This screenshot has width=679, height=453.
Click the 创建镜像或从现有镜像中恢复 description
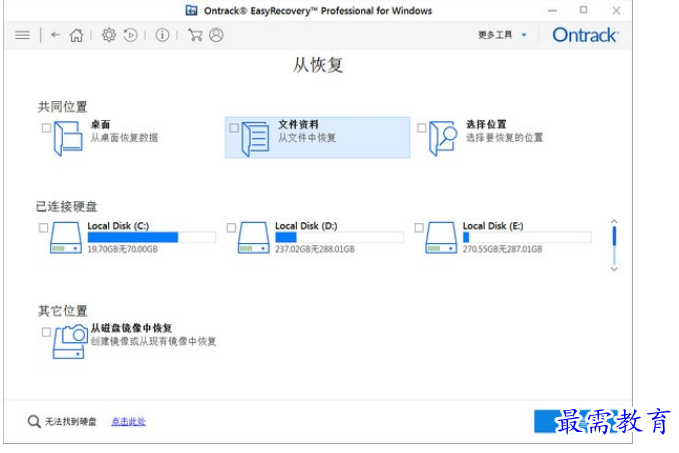coord(153,341)
